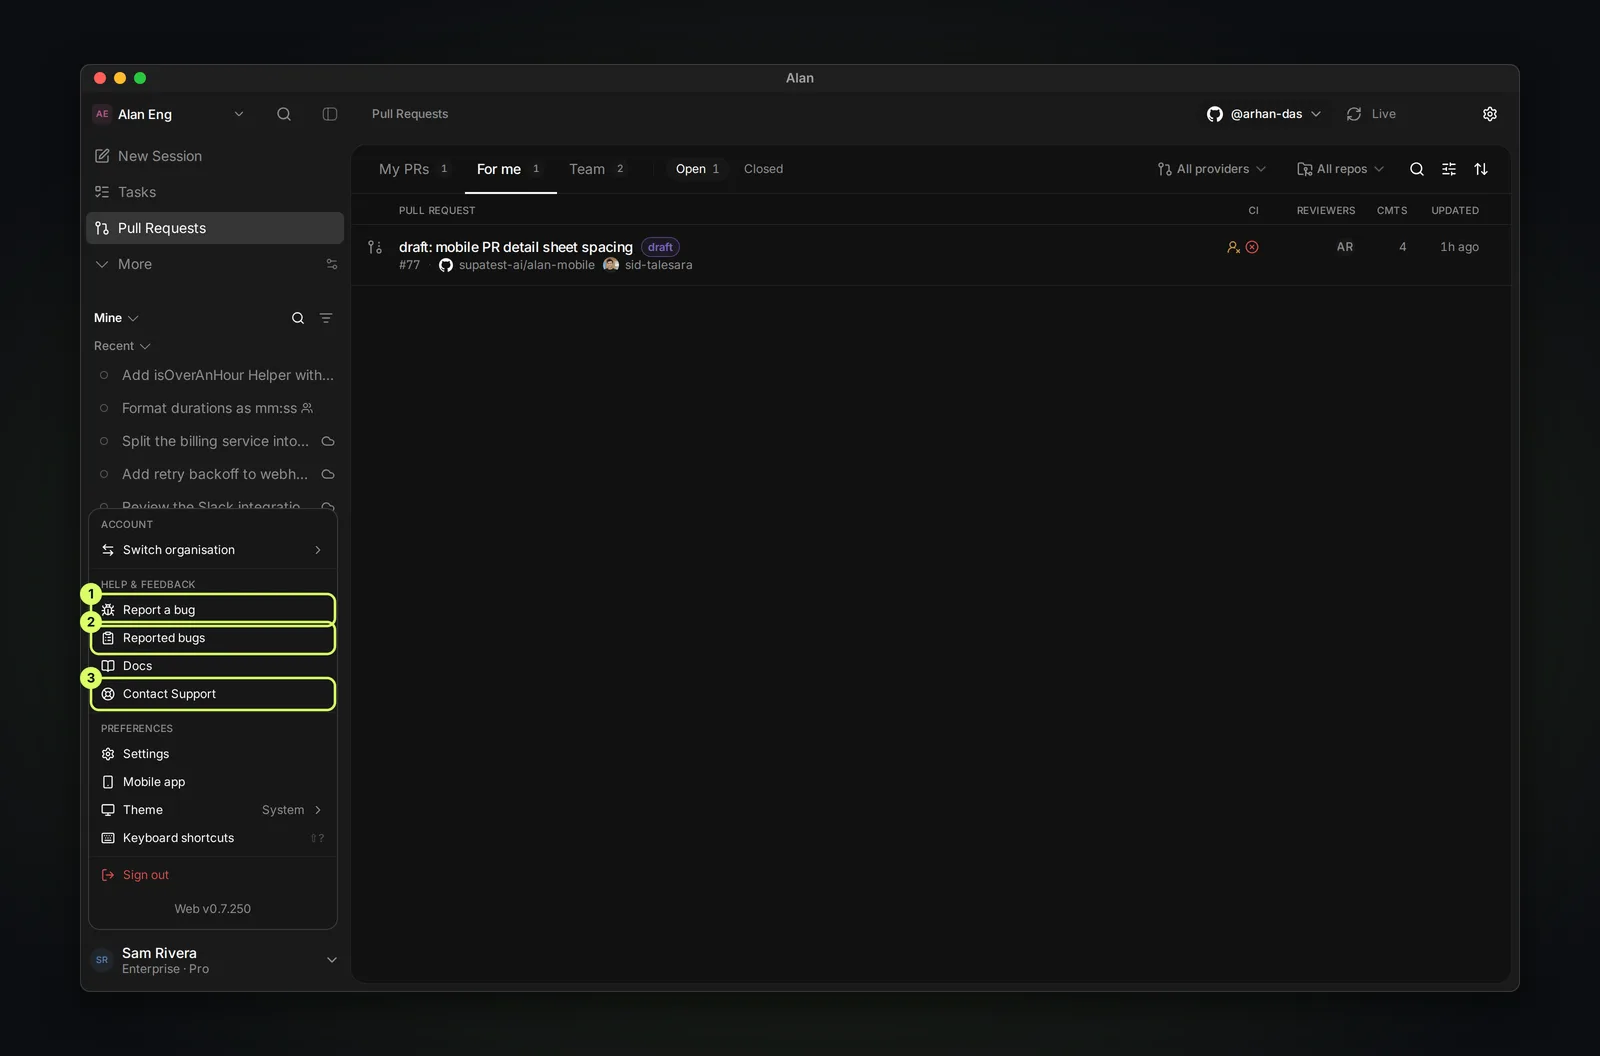
Task: Click the AR reviewer badge
Action: point(1345,247)
